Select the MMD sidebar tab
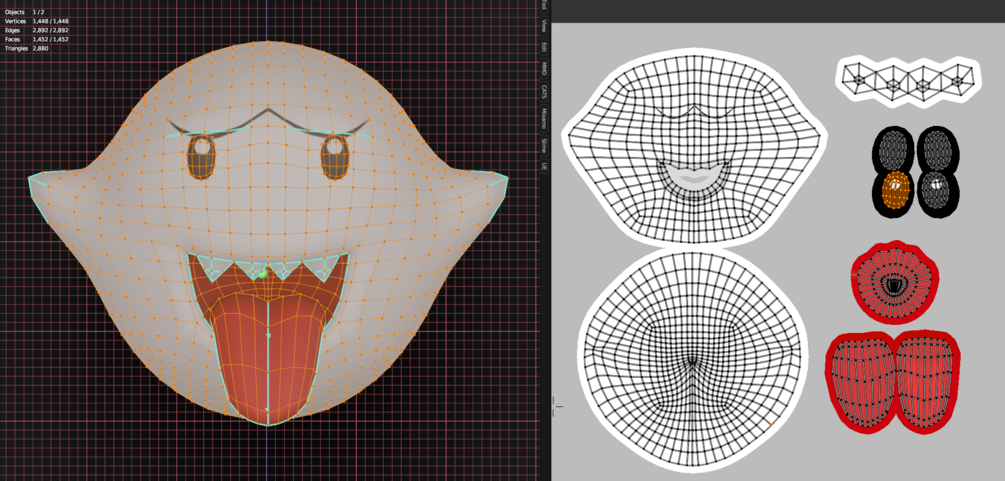Screen dimensions: 1005x481 coord(544,69)
